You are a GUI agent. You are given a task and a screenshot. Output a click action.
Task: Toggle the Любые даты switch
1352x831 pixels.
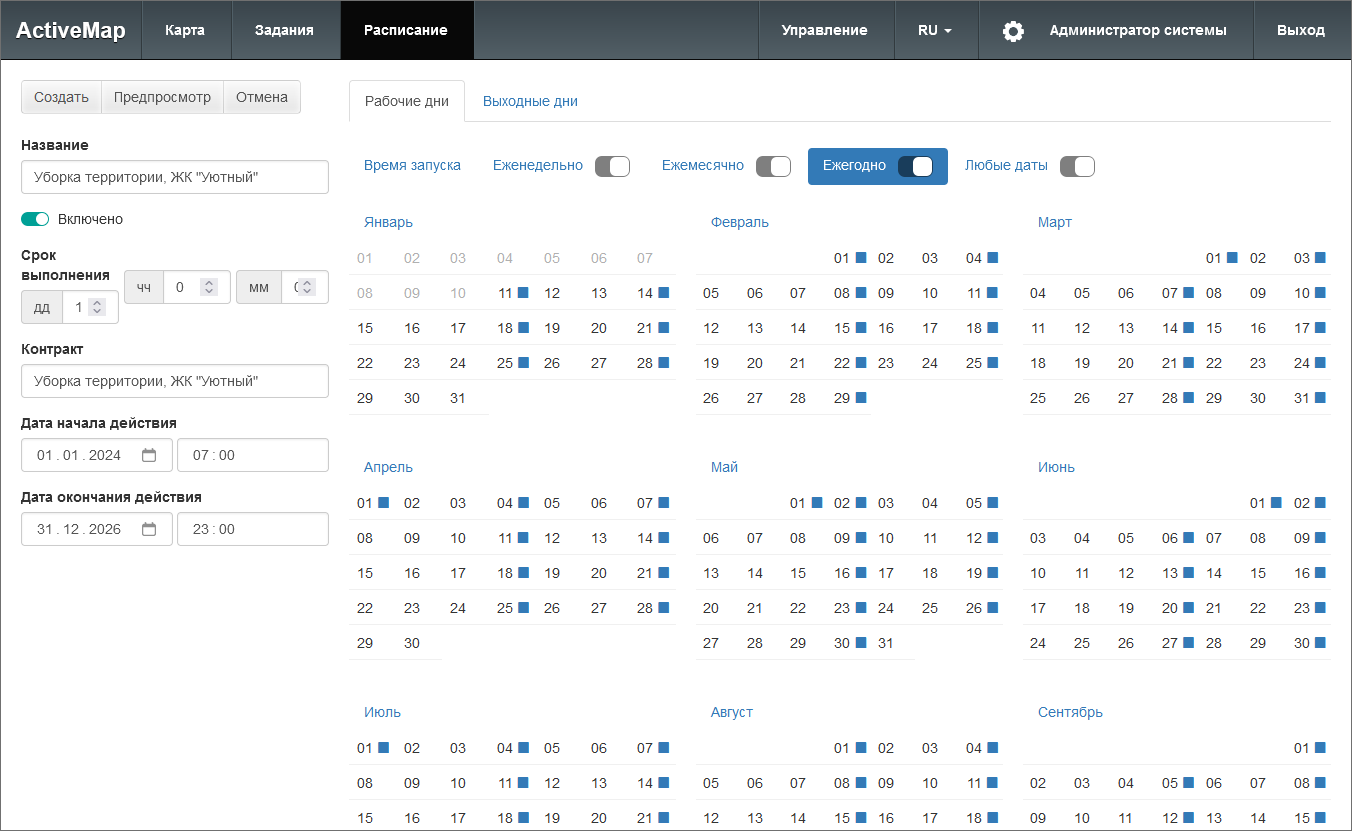tap(1077, 166)
